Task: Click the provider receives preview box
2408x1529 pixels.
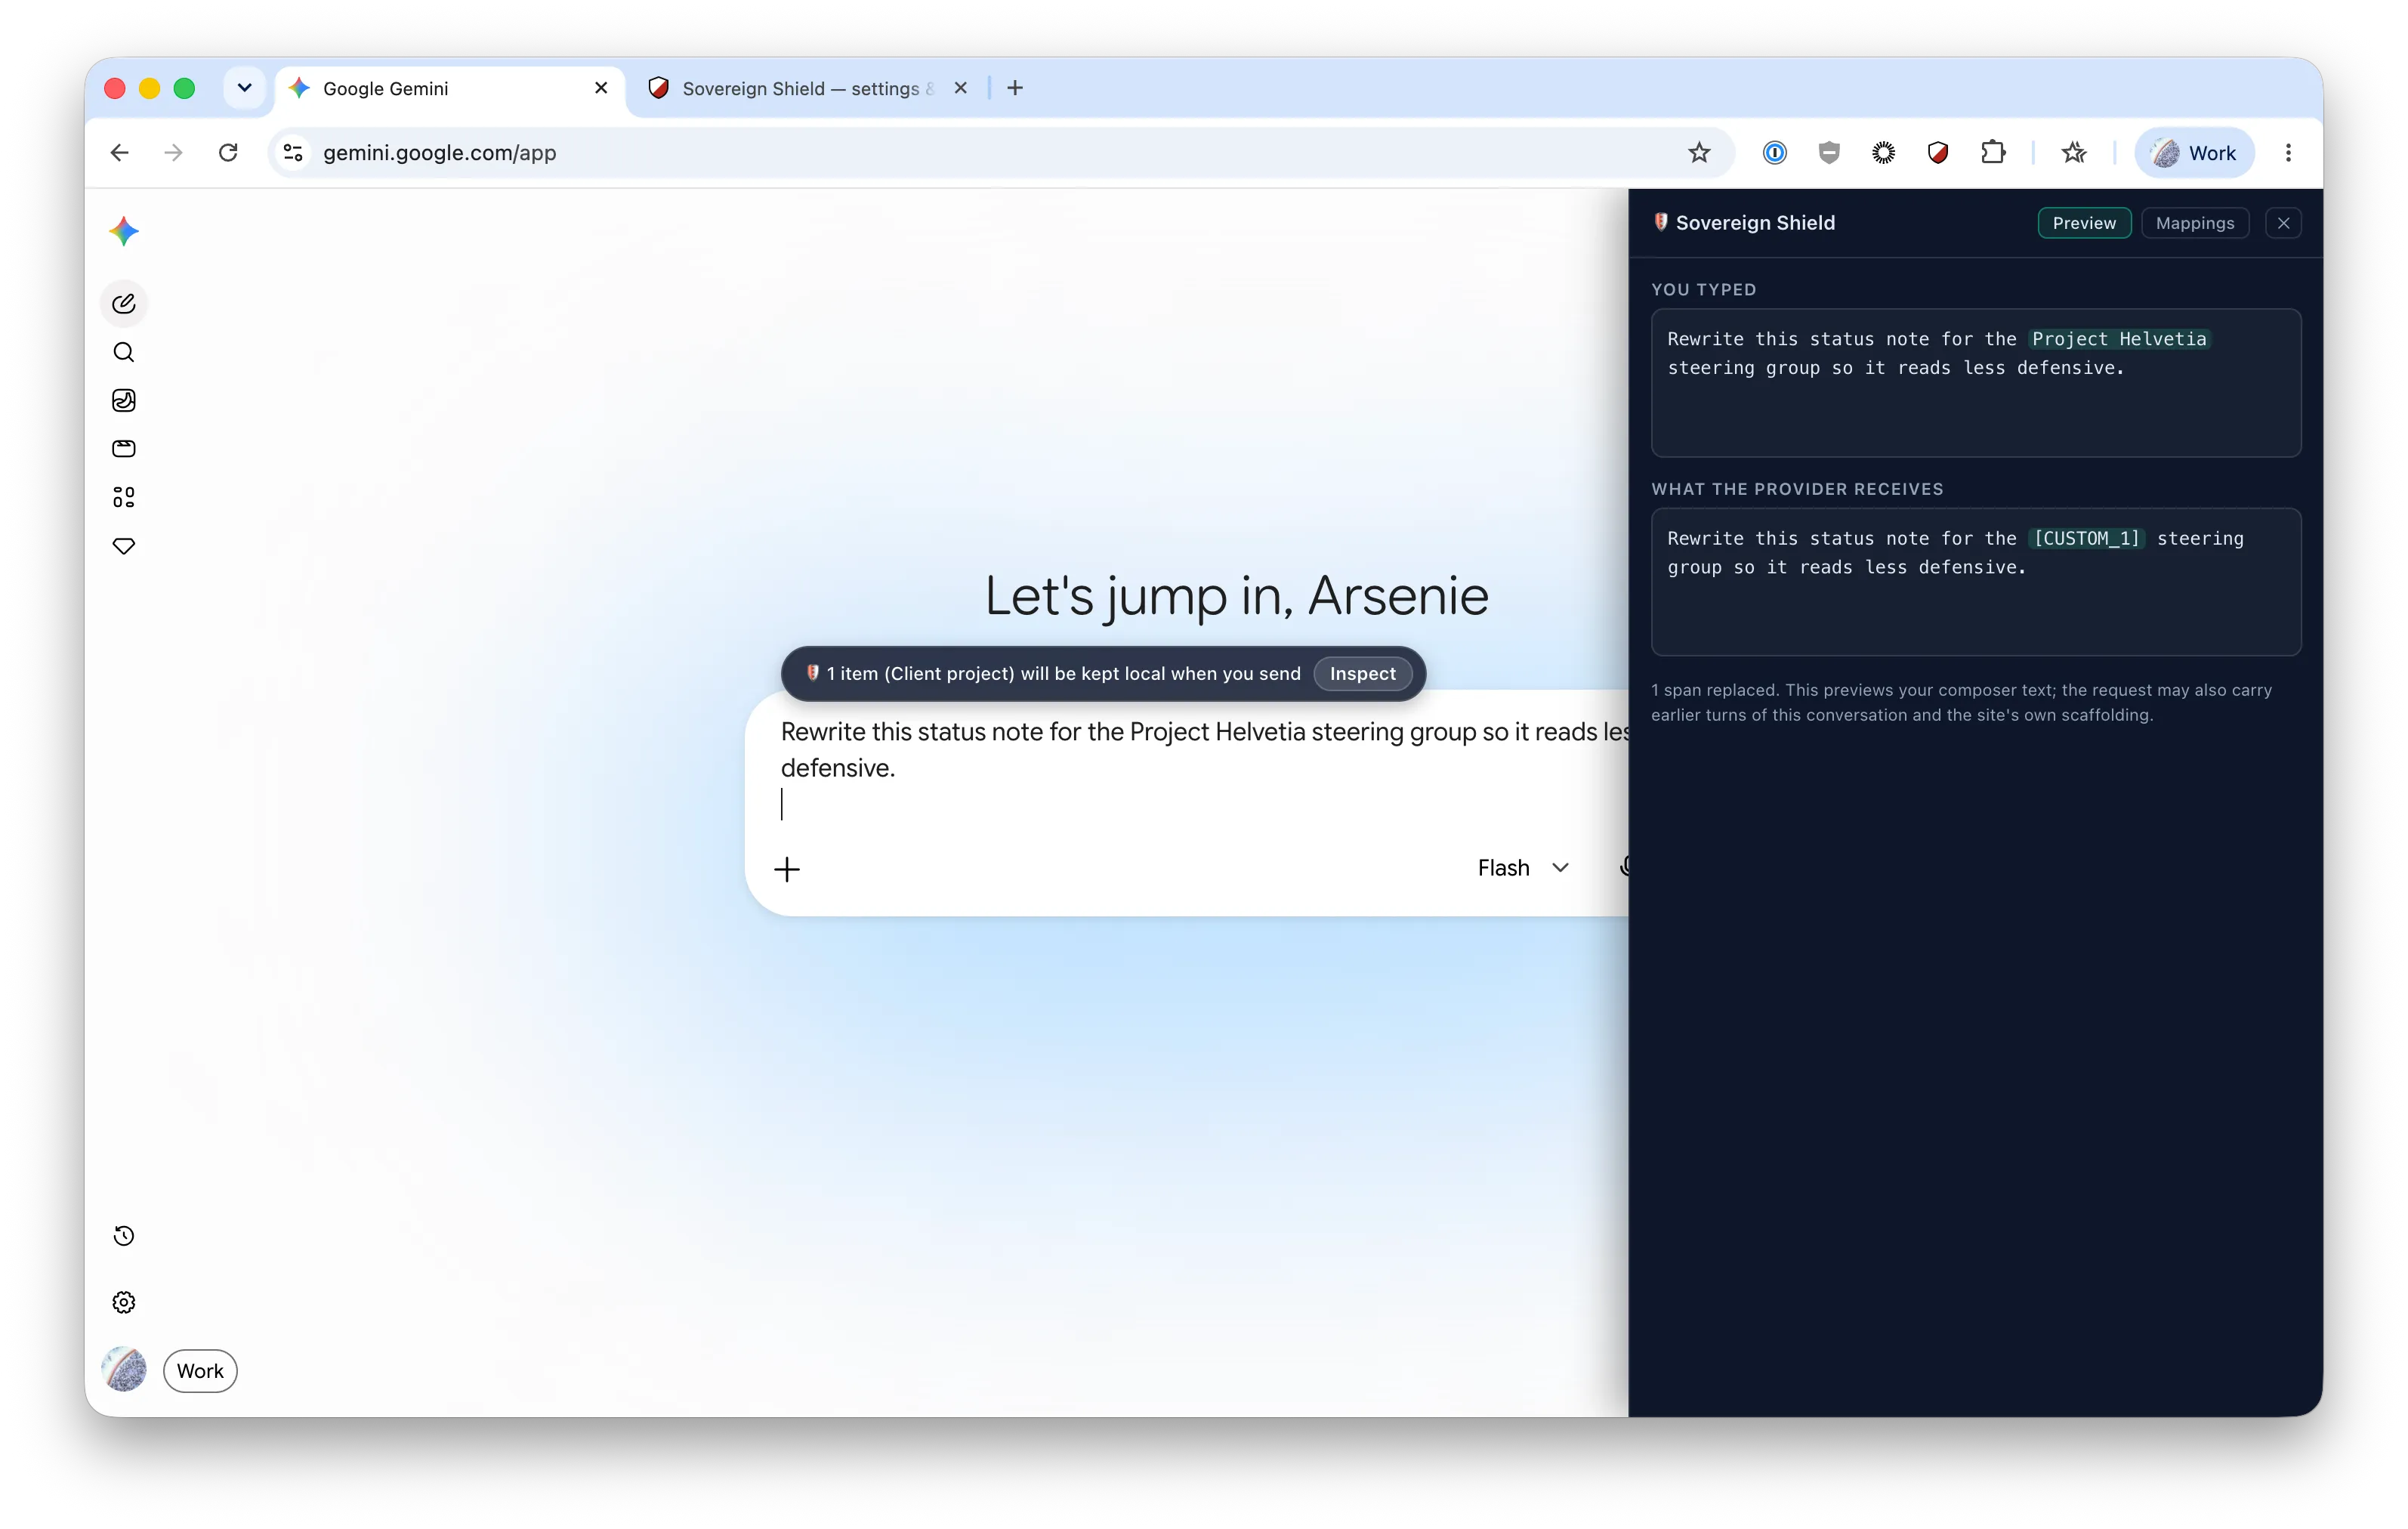Action: coord(1975,582)
